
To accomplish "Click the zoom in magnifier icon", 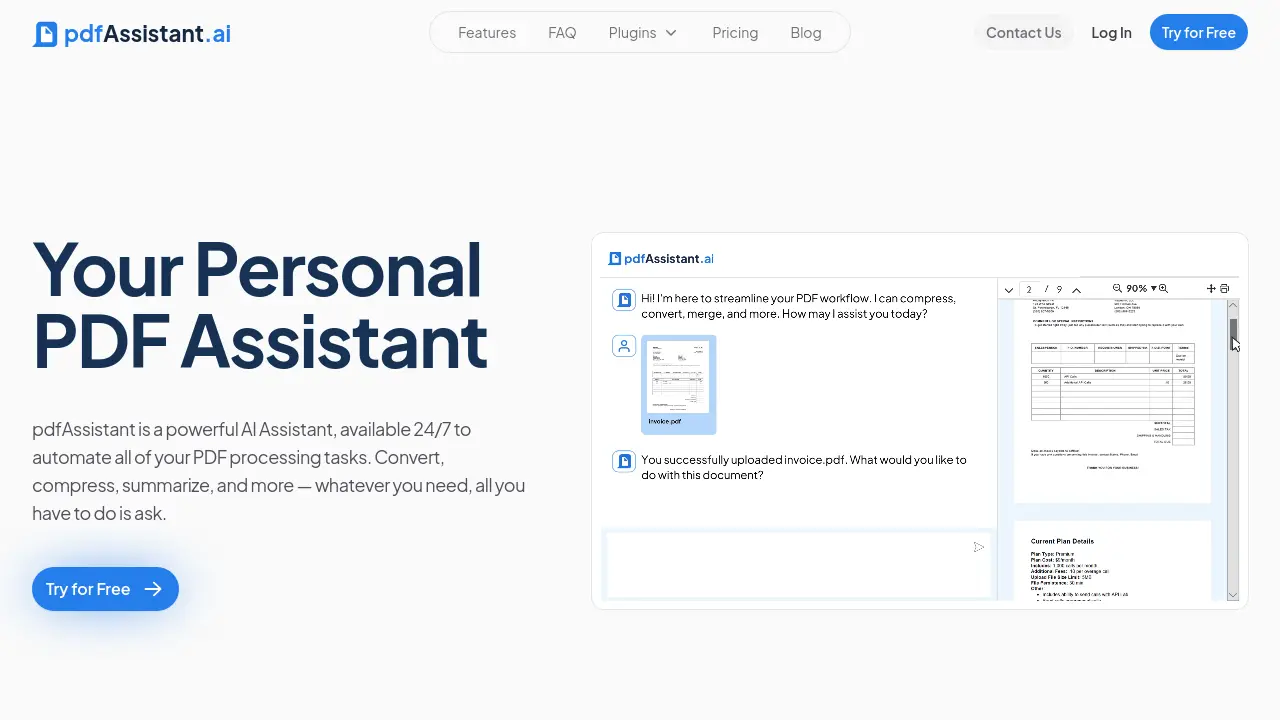I will 1163,288.
